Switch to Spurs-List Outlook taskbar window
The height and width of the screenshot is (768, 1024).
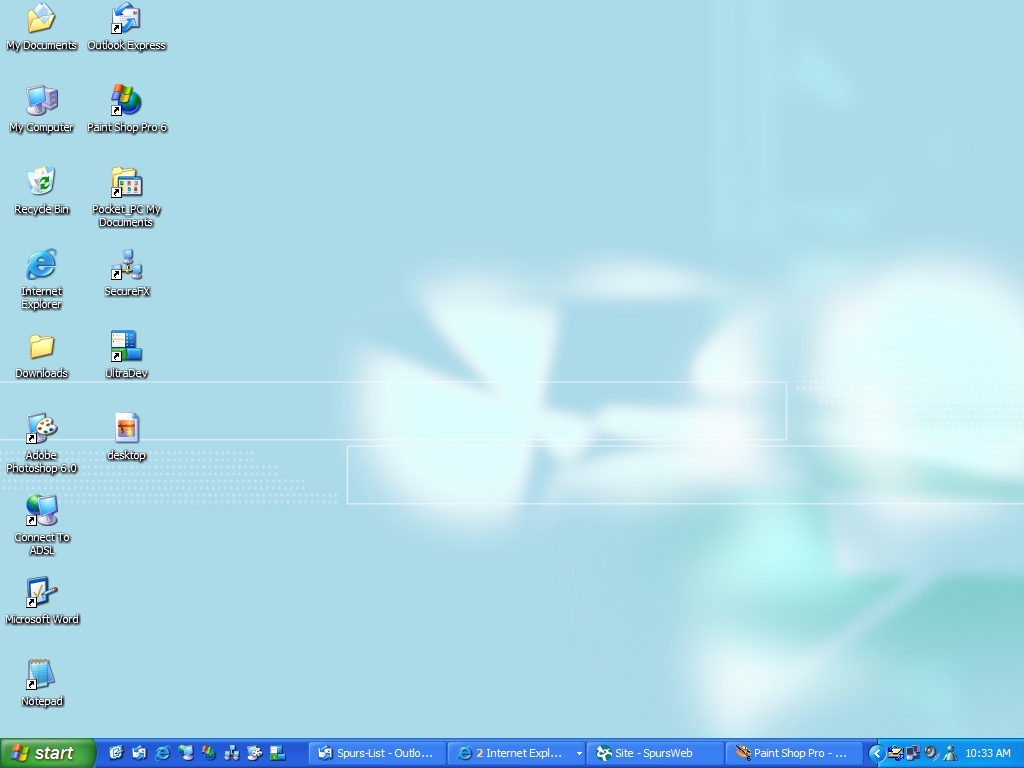[377, 753]
